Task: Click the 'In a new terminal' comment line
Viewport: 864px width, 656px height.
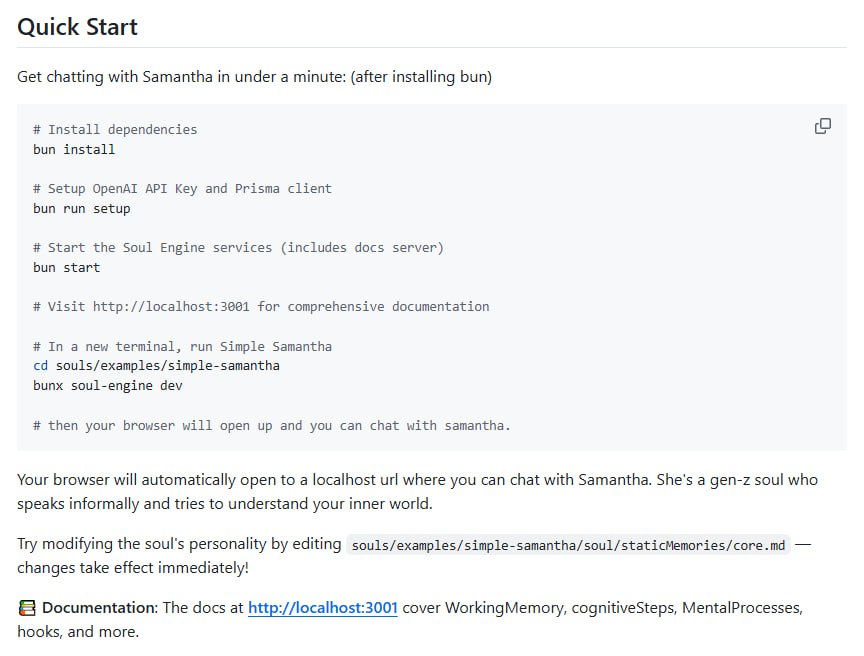Action: tap(182, 346)
